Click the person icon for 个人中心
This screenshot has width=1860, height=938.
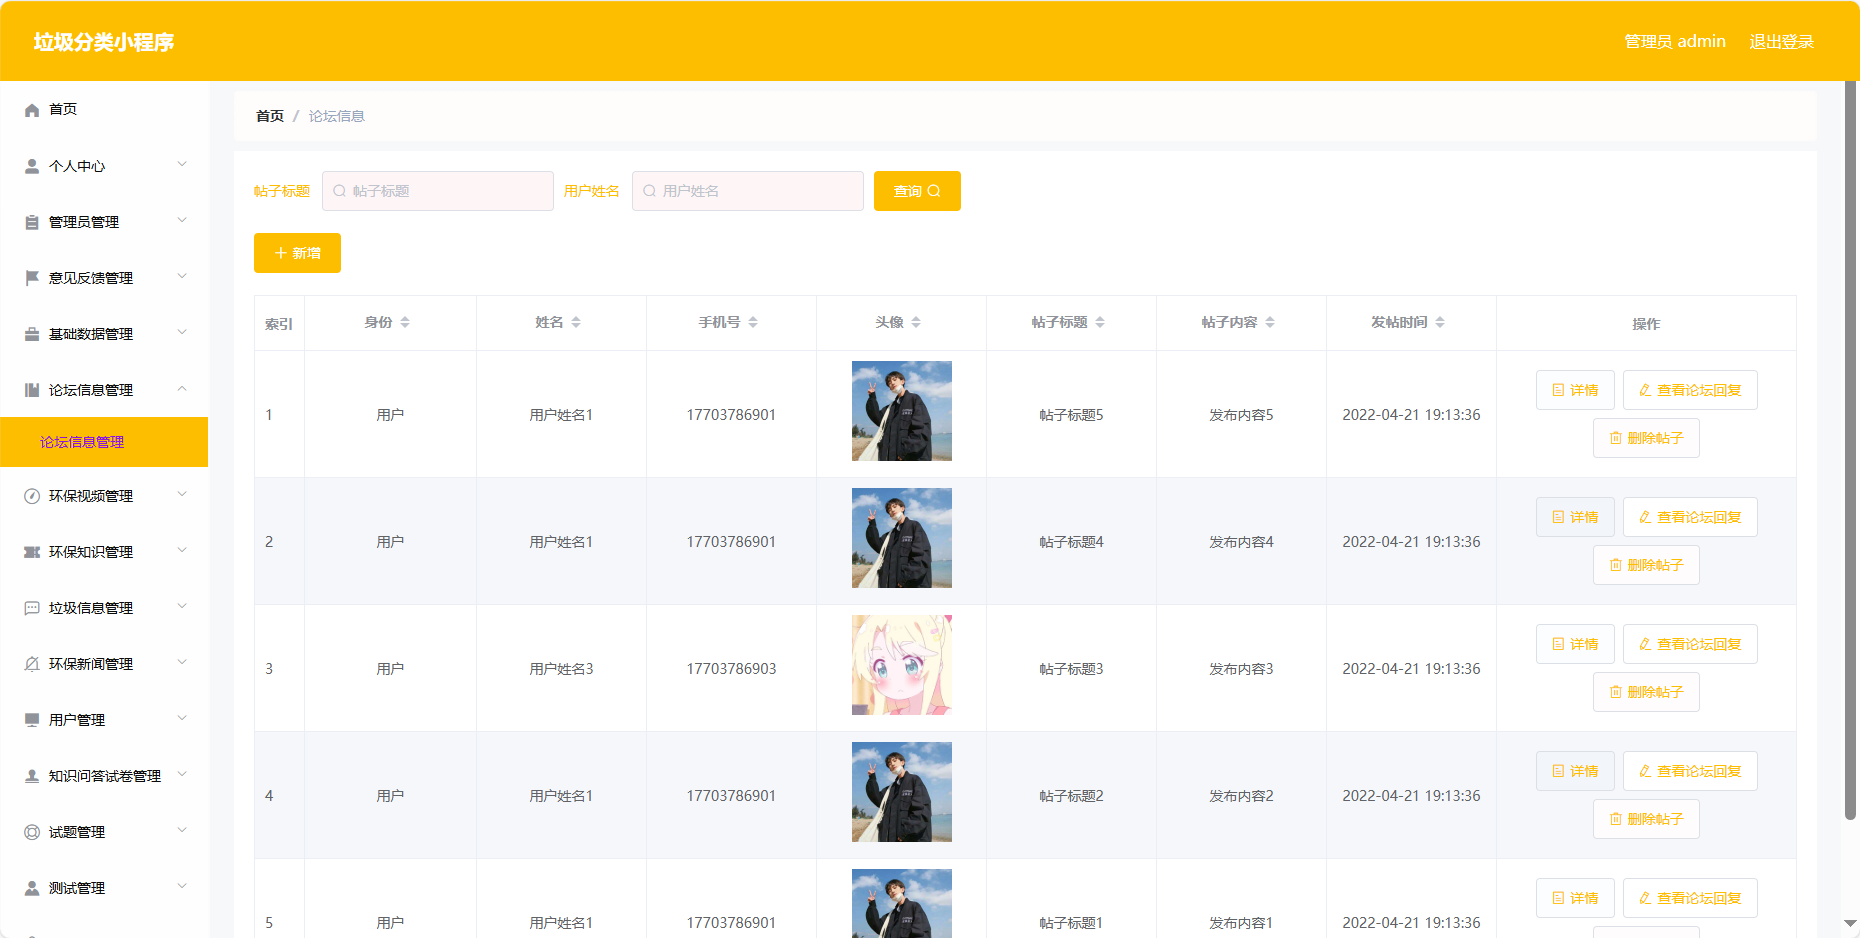click(x=32, y=166)
